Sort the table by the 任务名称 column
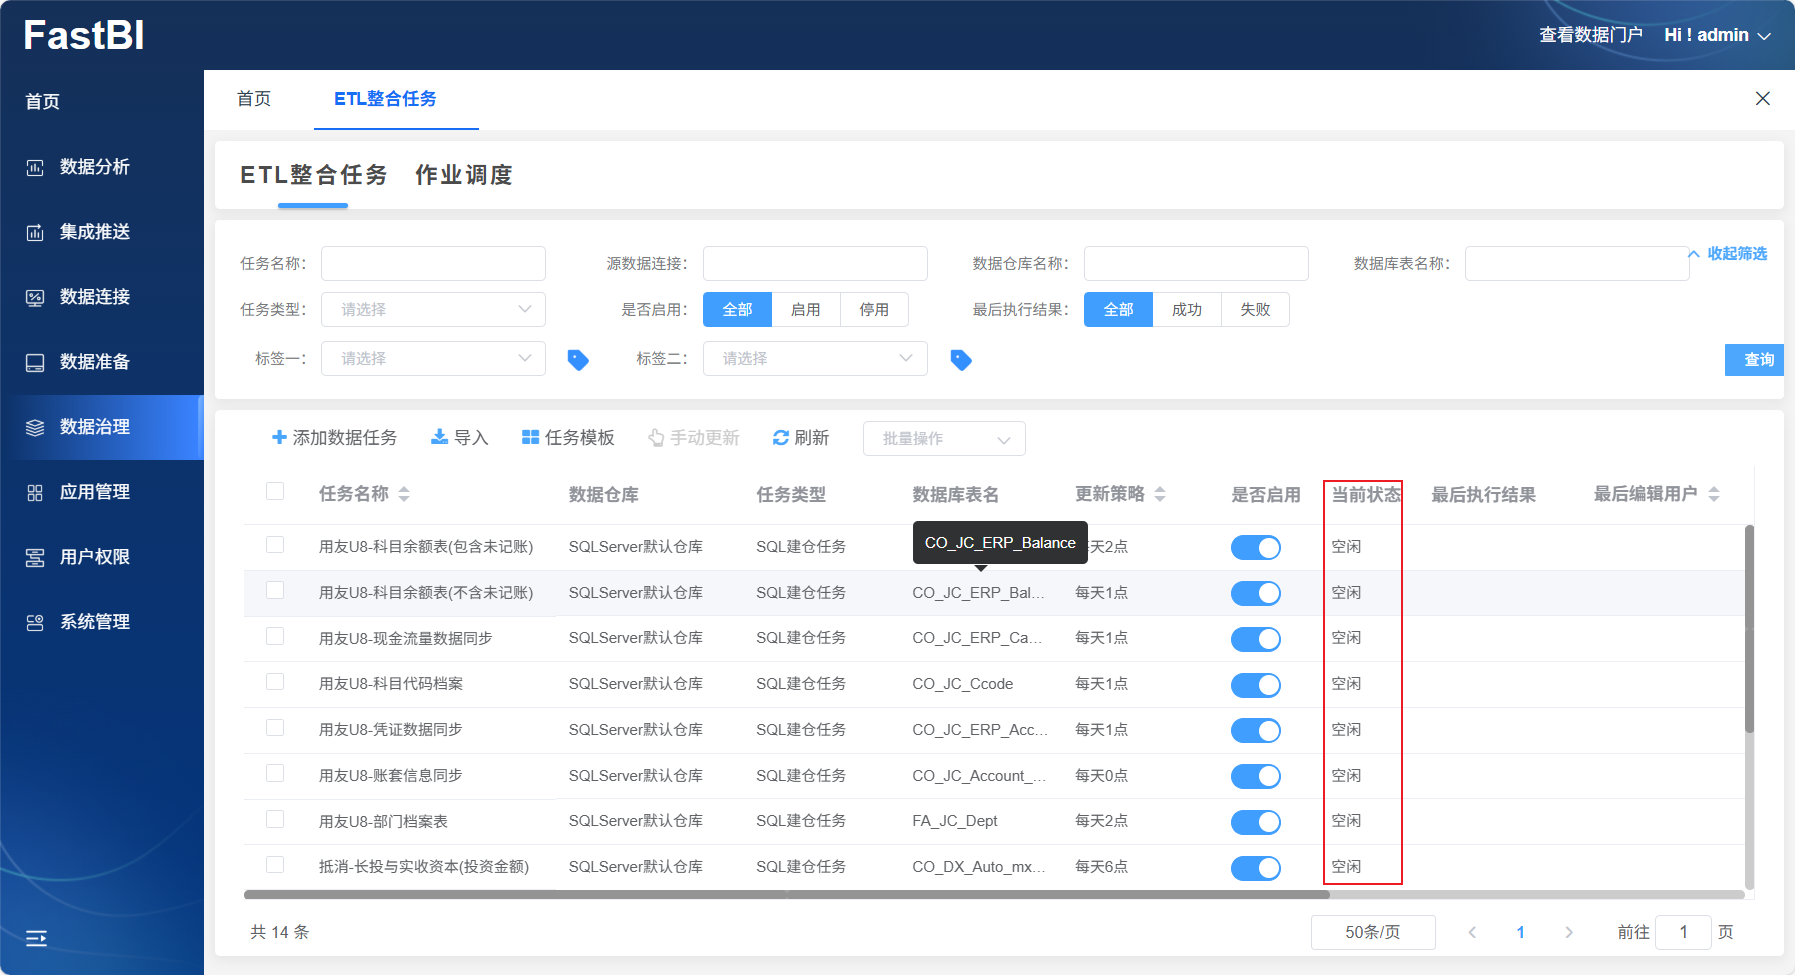This screenshot has height=975, width=1795. click(x=404, y=494)
